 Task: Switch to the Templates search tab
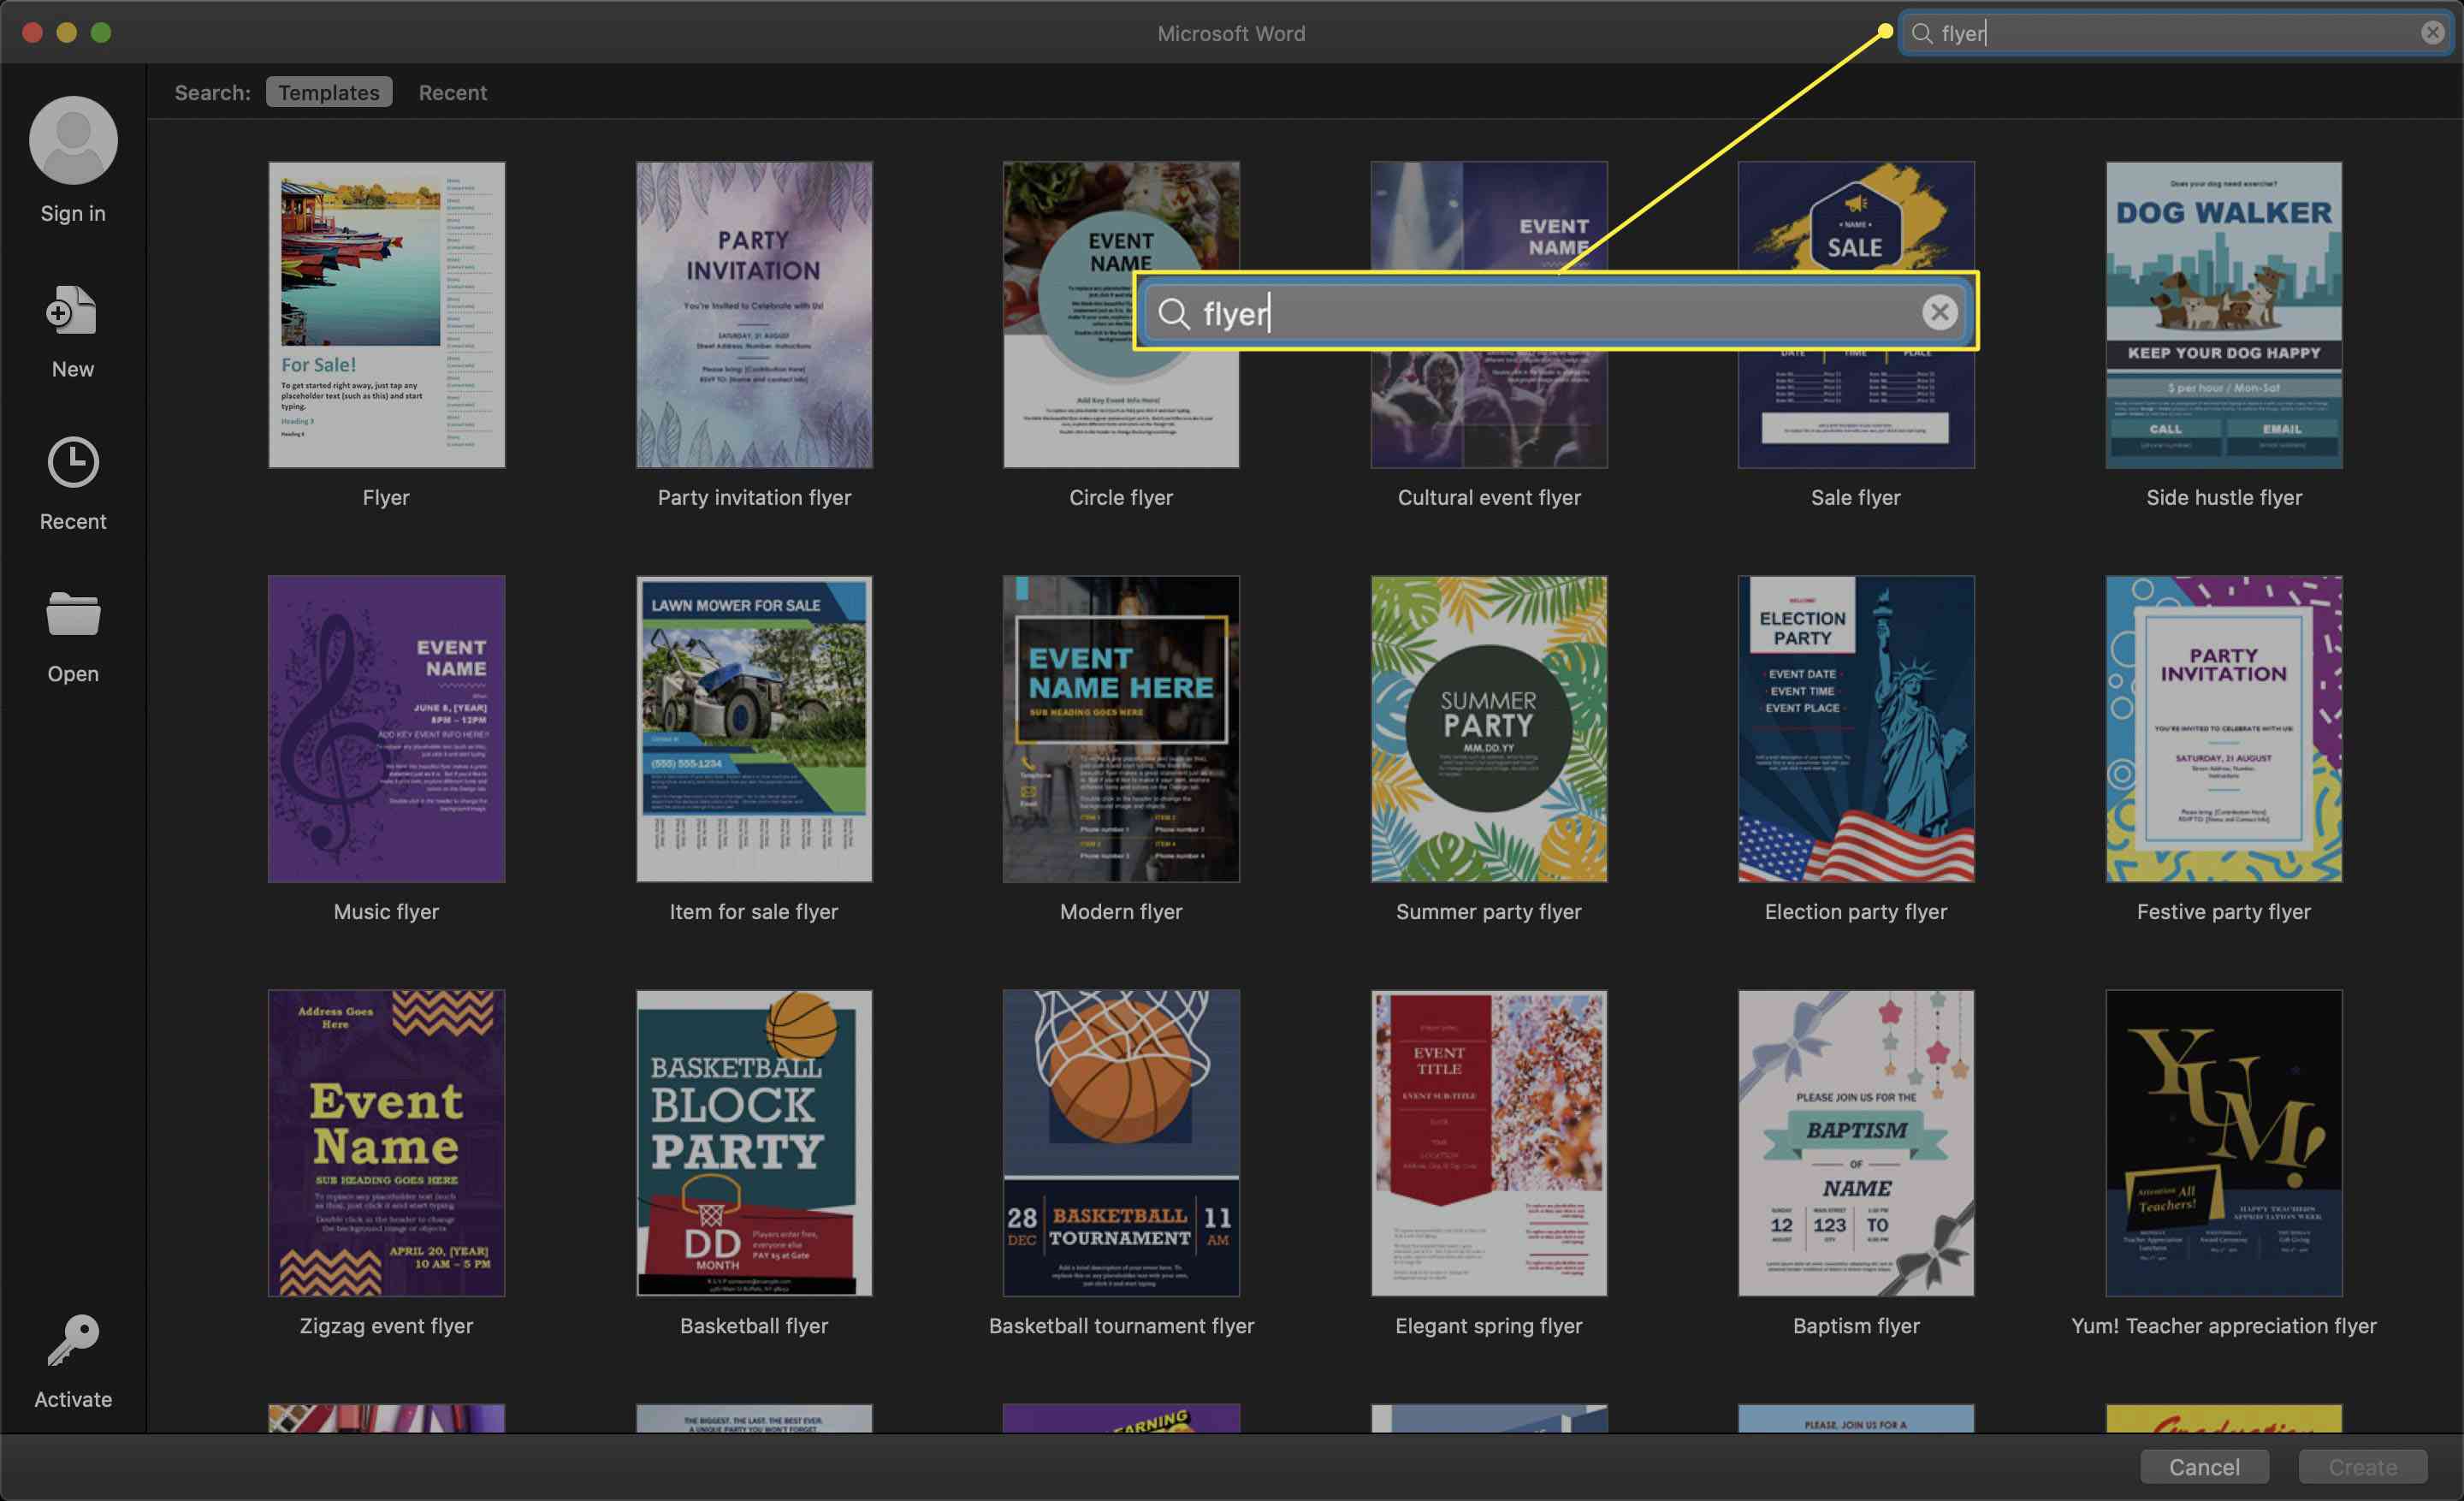328,92
